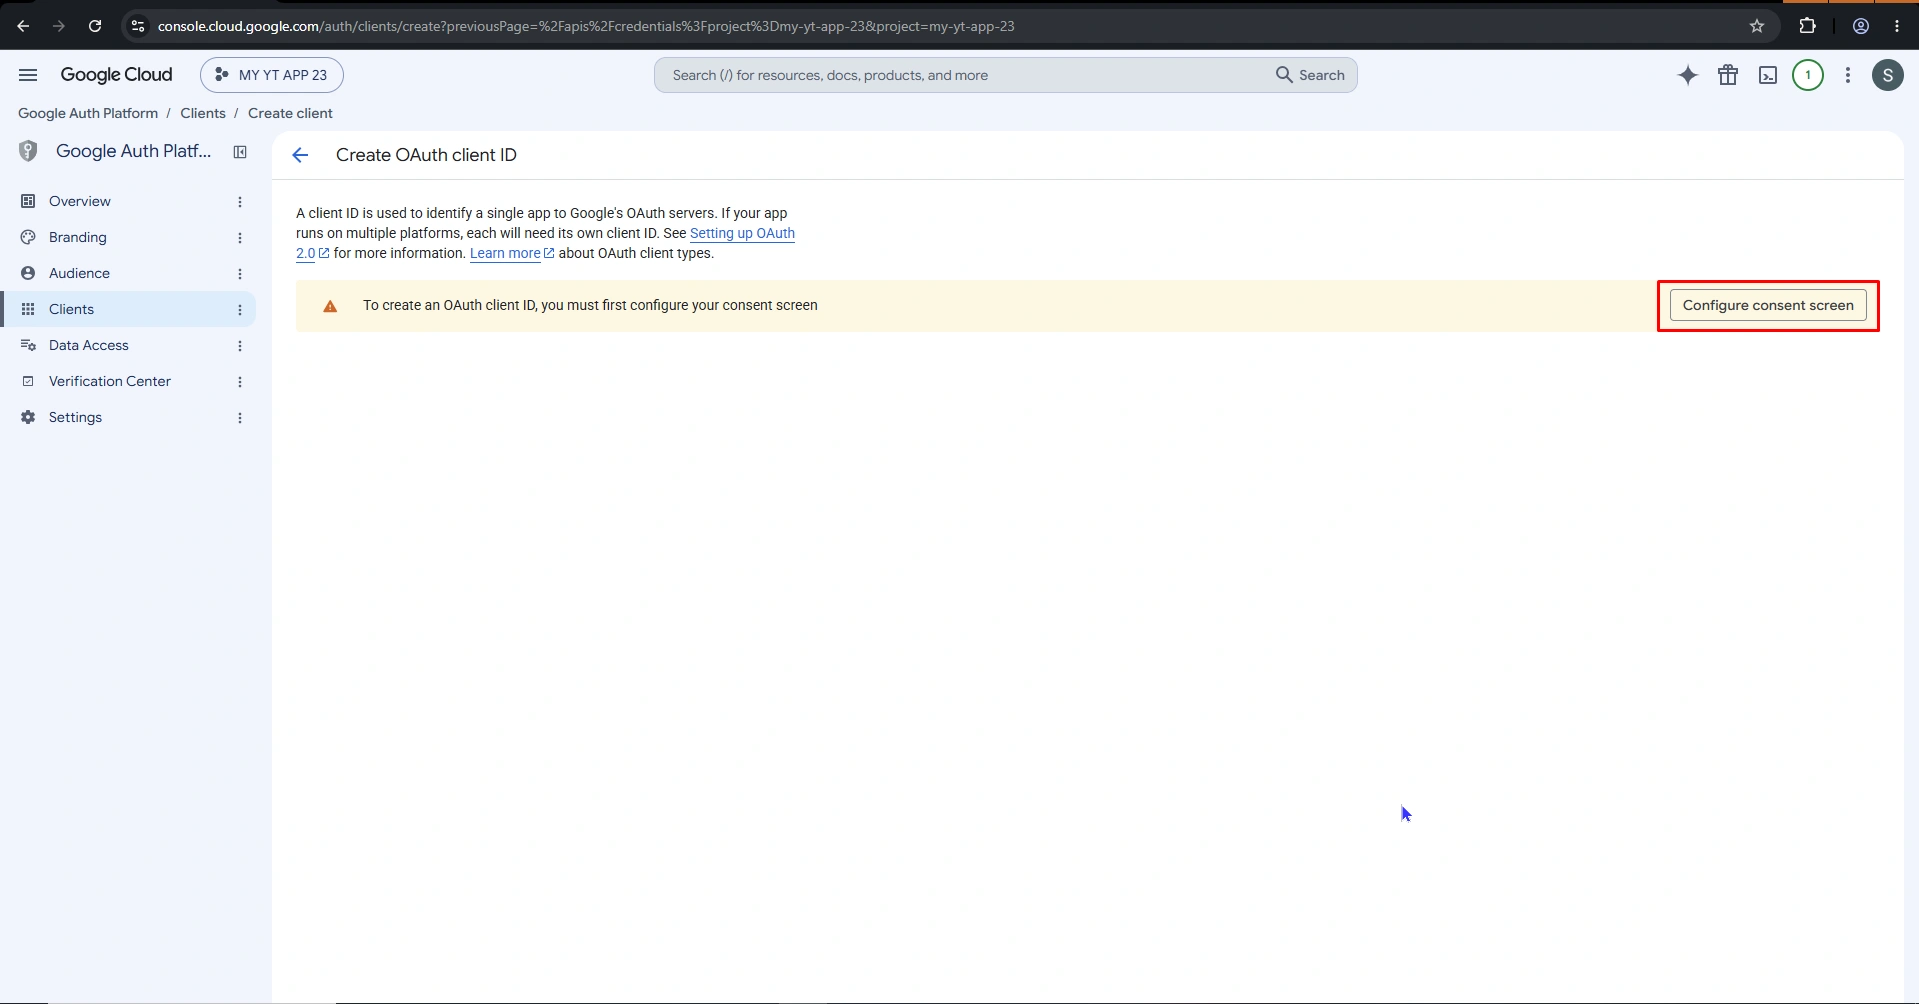This screenshot has width=1919, height=1004.
Task: Click the browser back arrow
Action: pyautogui.click(x=23, y=26)
